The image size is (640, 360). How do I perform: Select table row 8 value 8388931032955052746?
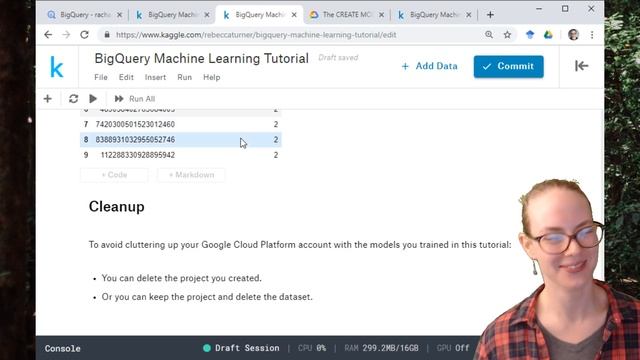pyautogui.click(x=135, y=140)
